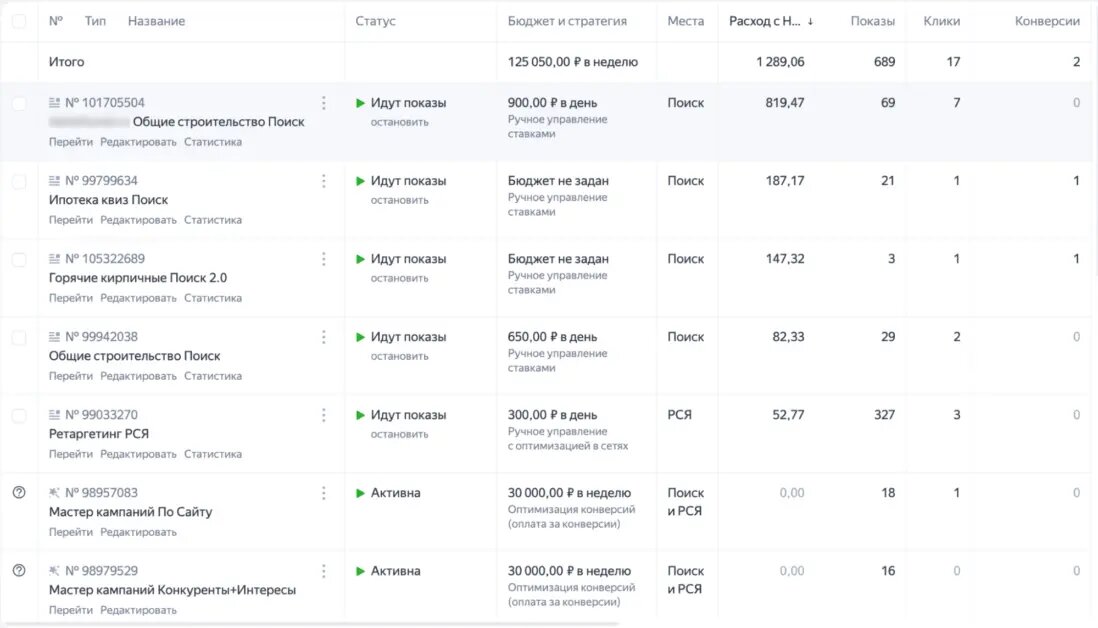1098x628 pixels.
Task: Click the Статус column header
Action: click(x=376, y=21)
